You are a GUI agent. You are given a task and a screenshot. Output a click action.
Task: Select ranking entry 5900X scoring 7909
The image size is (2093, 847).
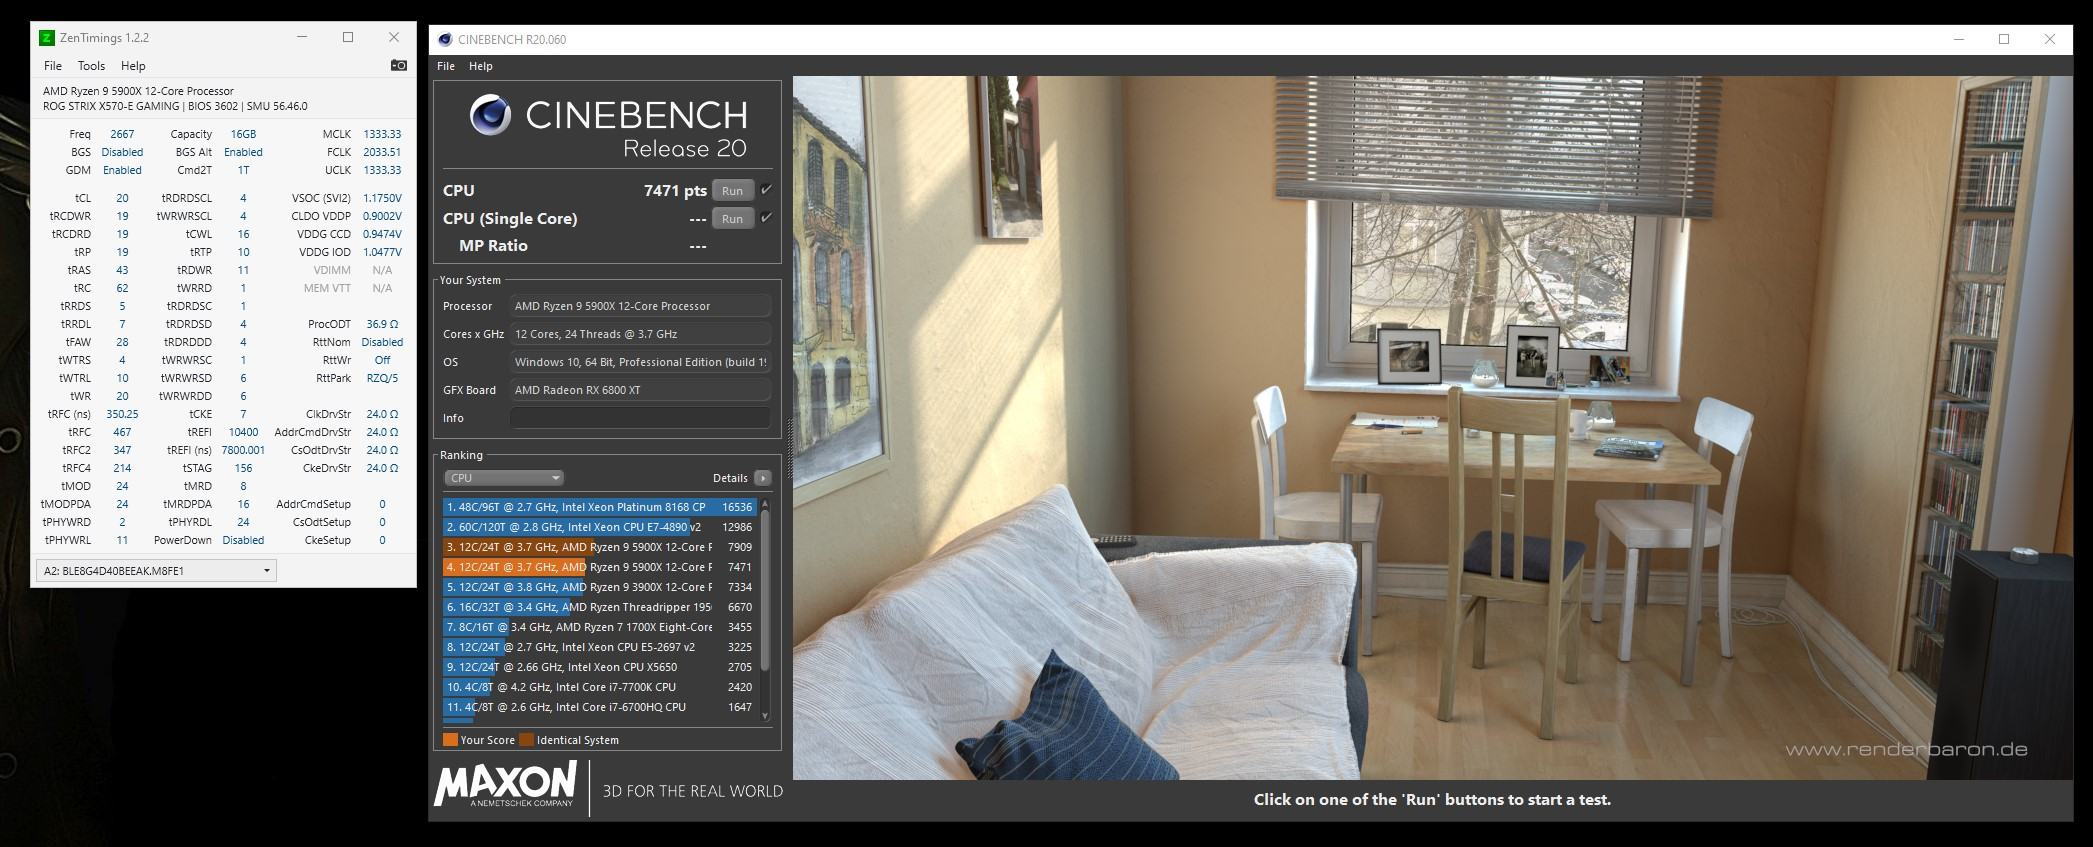pyautogui.click(x=600, y=547)
